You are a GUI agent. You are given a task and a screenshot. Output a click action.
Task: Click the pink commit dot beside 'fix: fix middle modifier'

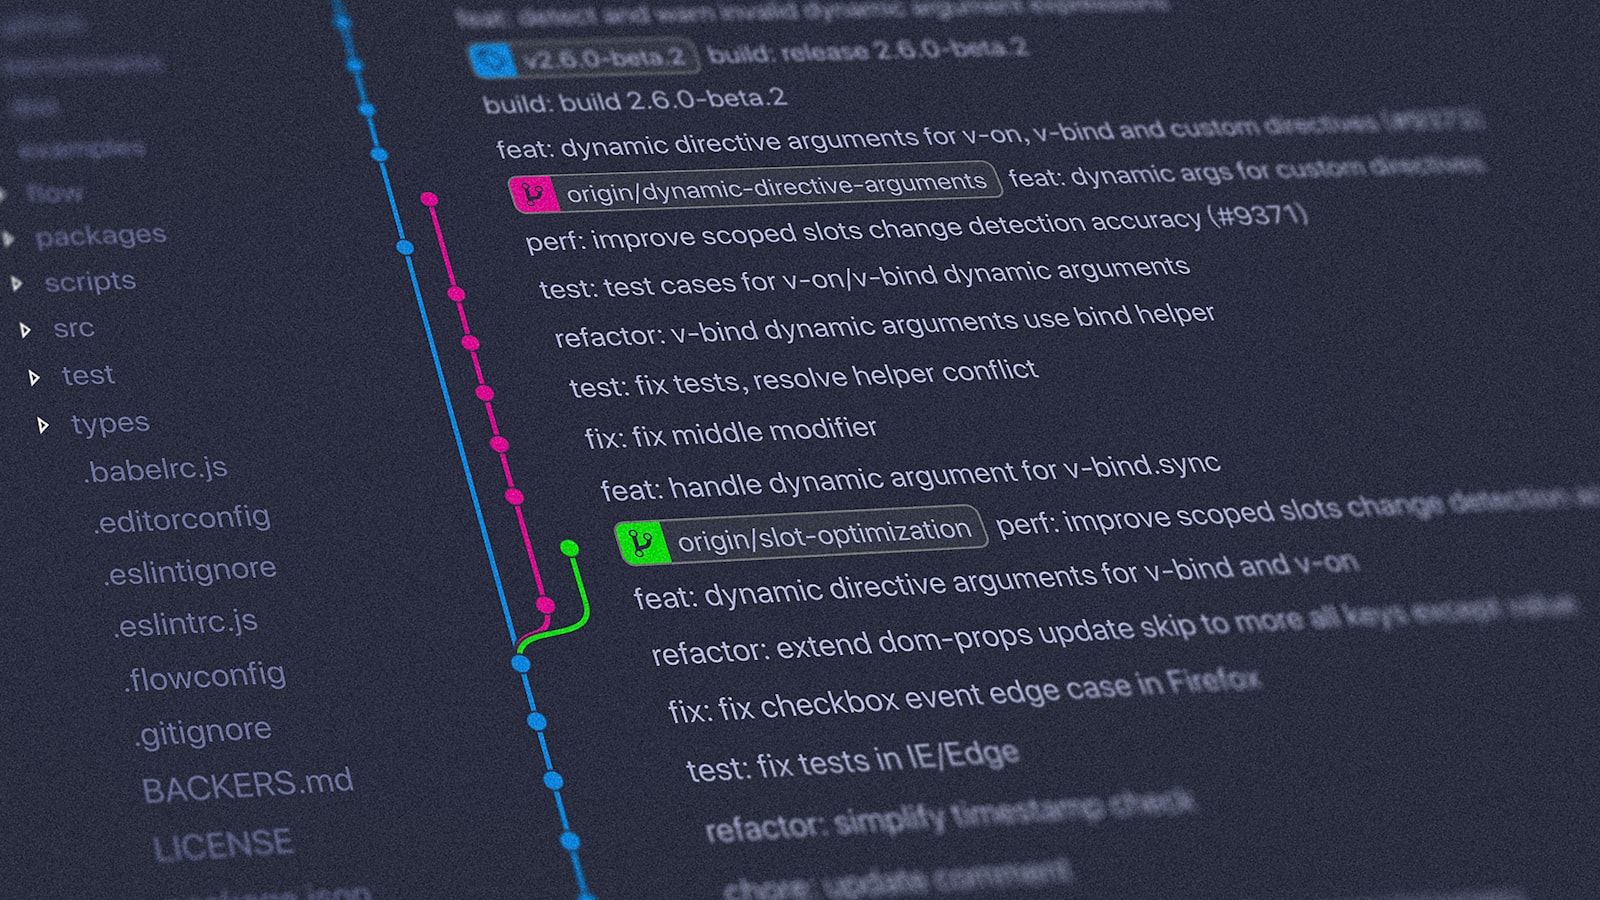(x=496, y=444)
